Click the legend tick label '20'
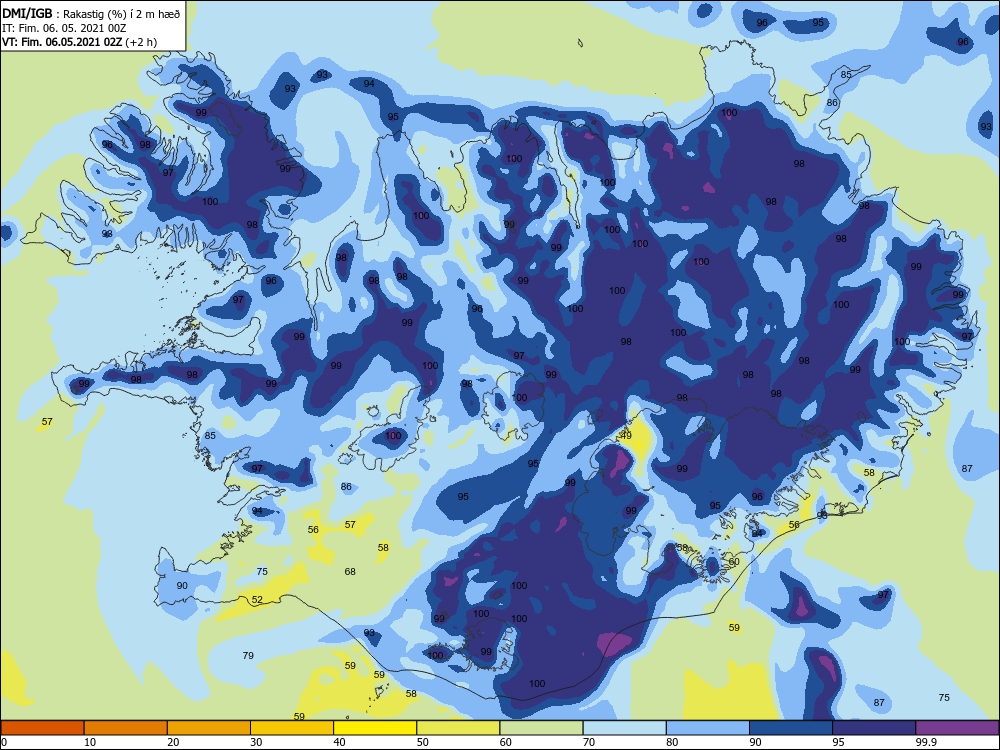The width and height of the screenshot is (1000, 750). coord(173,742)
